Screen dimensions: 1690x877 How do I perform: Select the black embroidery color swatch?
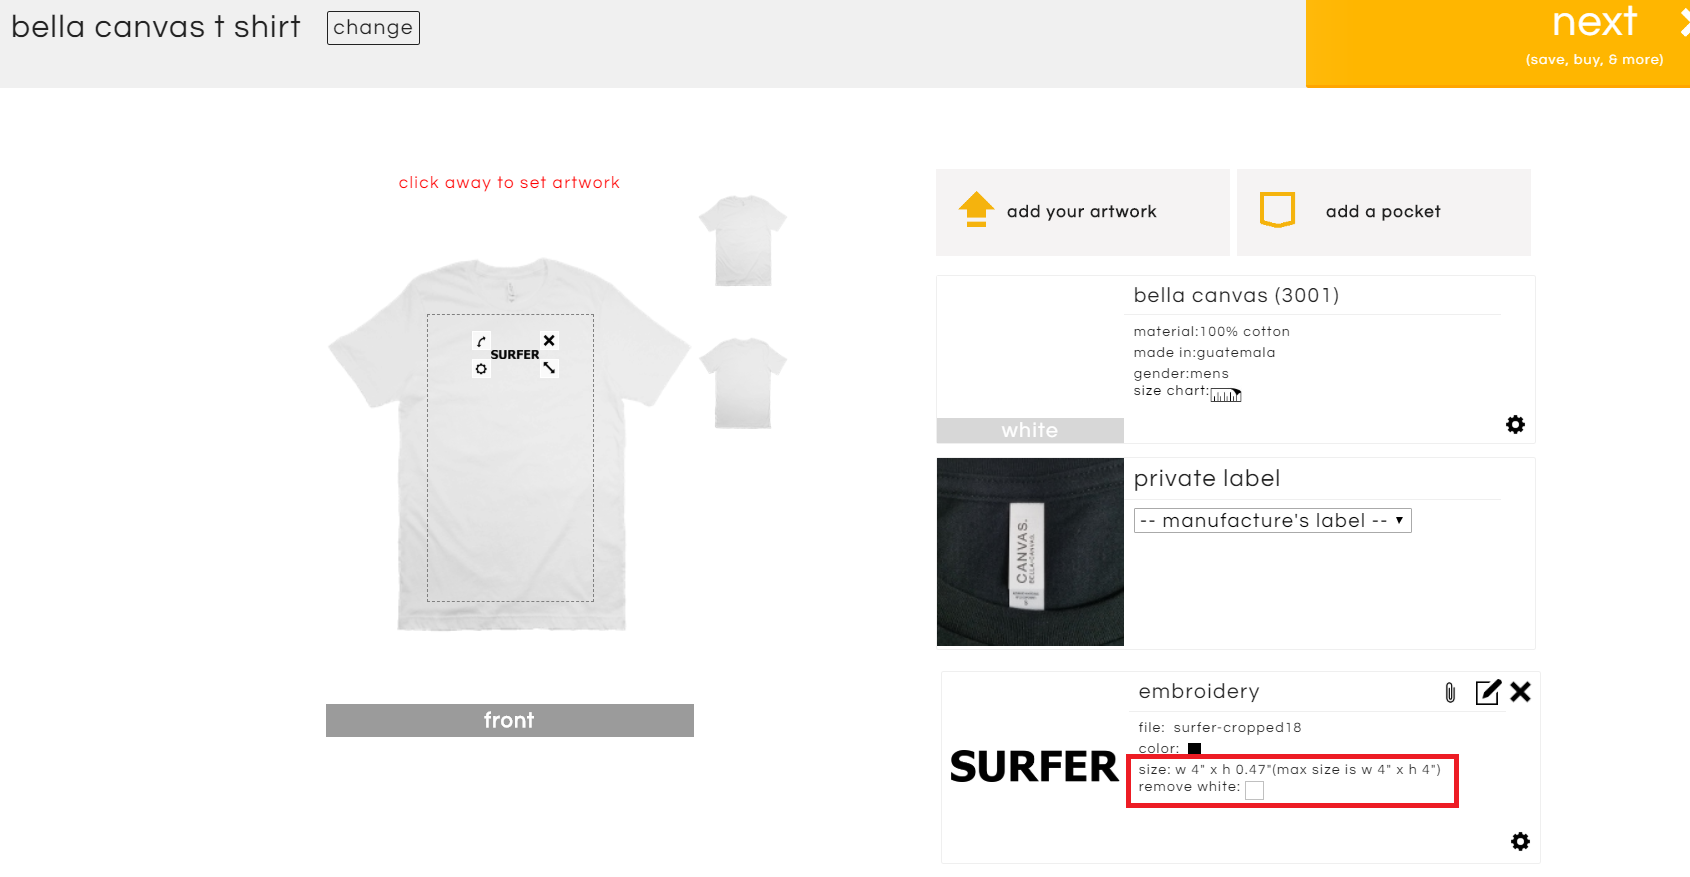pyautogui.click(x=1193, y=748)
